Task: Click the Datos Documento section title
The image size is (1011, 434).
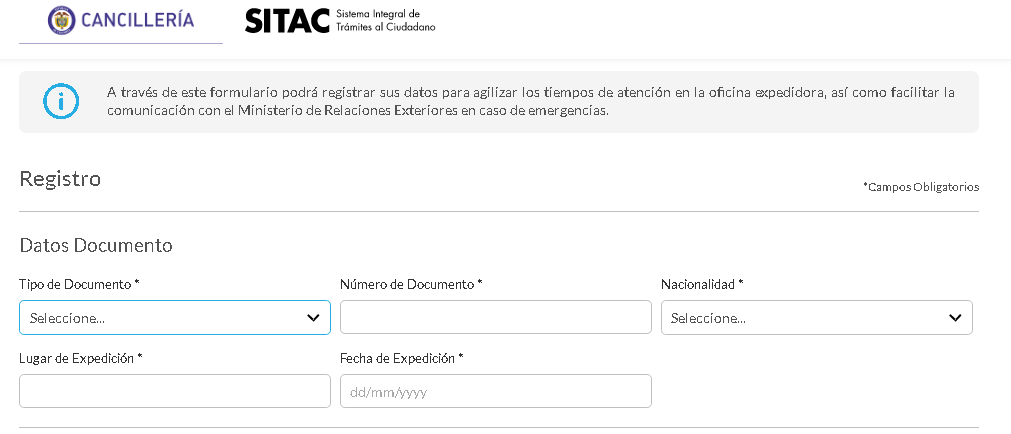Action: (x=96, y=246)
